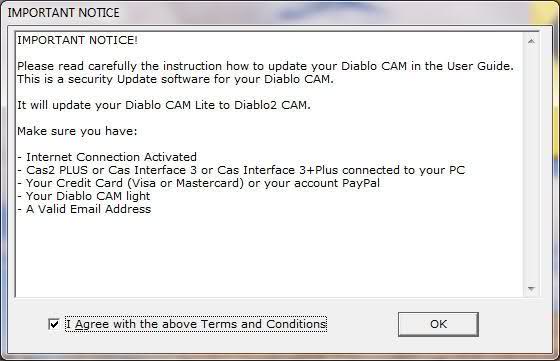Click the 'Cas2 PLUS or Cas Interface 3' list item
The width and height of the screenshot is (560, 361).
[241, 170]
